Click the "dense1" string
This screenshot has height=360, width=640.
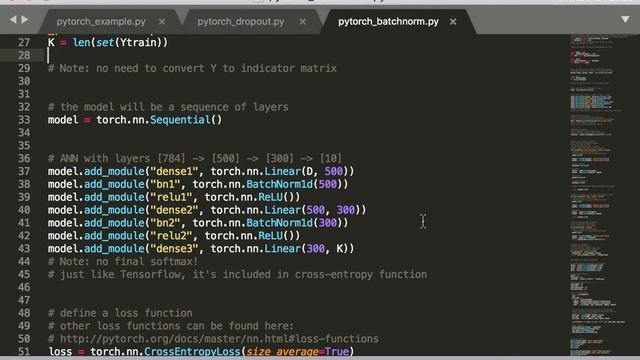click(x=174, y=171)
